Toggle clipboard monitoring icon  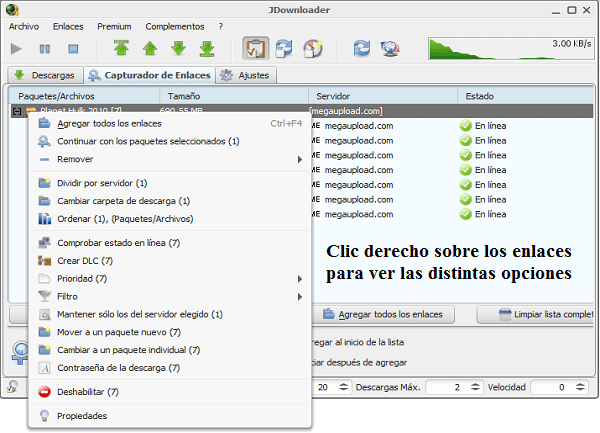point(256,48)
